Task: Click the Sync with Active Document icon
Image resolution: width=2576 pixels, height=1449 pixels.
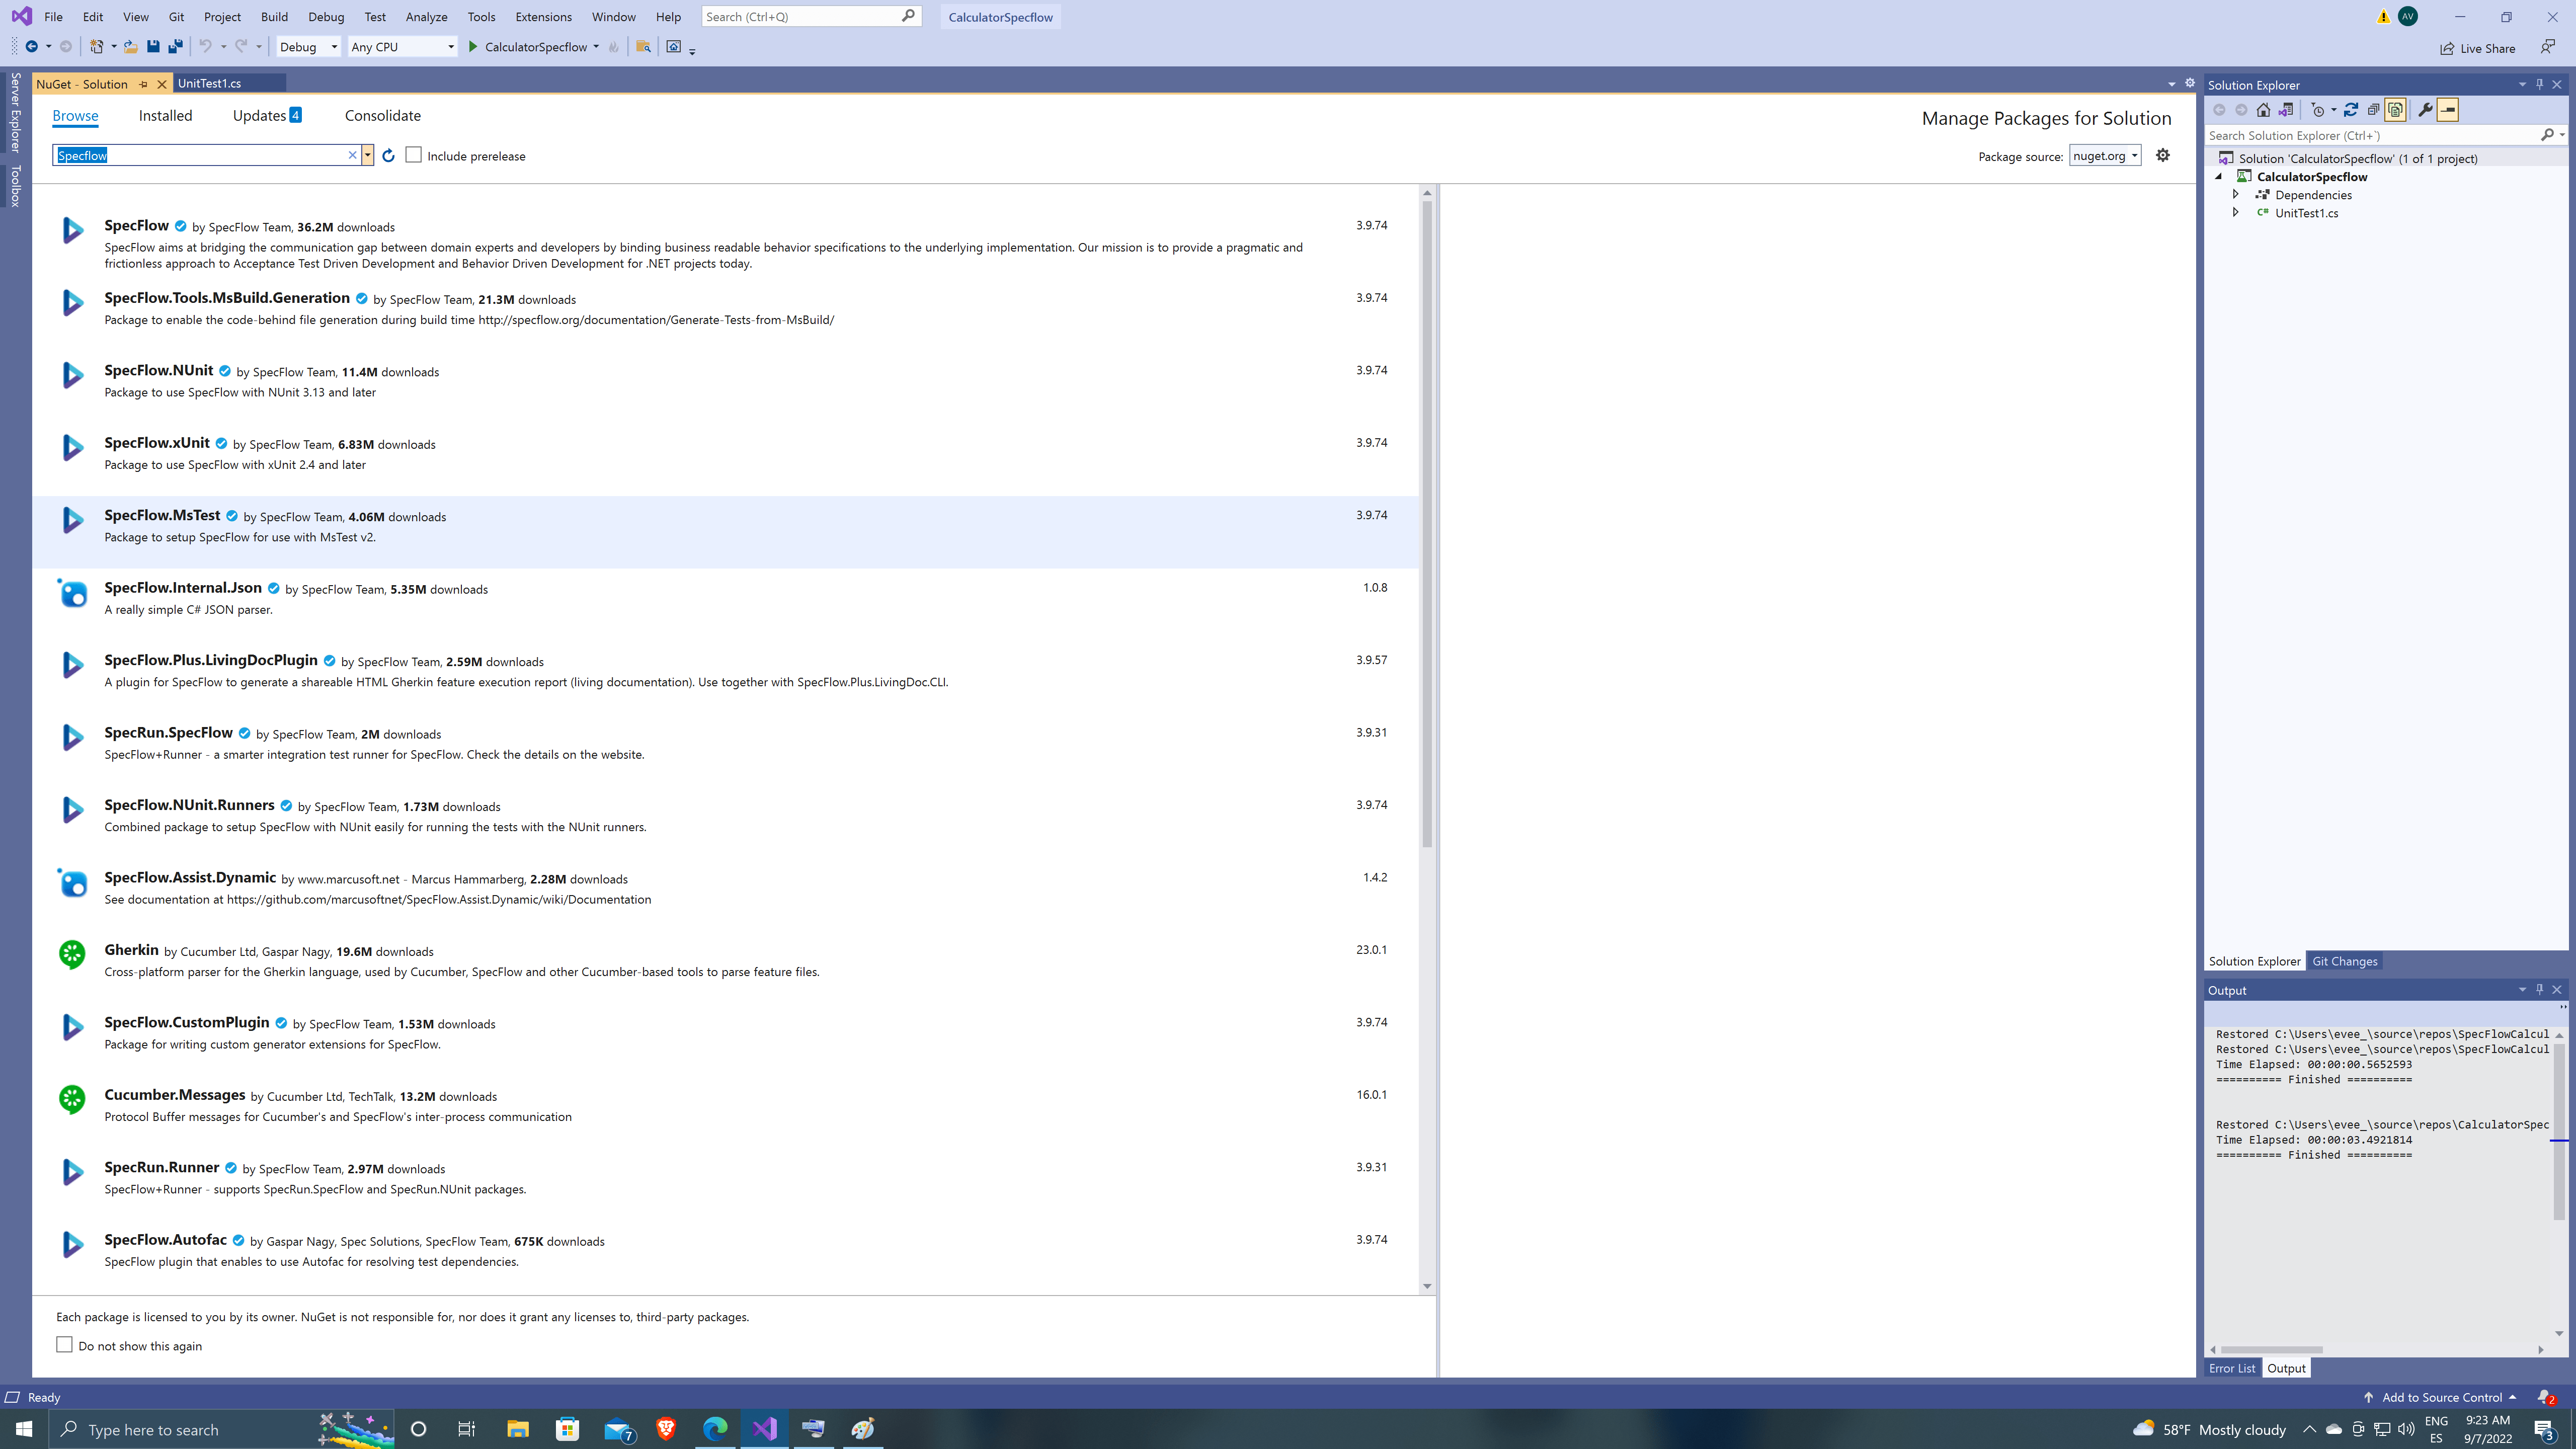Action: [2351, 110]
